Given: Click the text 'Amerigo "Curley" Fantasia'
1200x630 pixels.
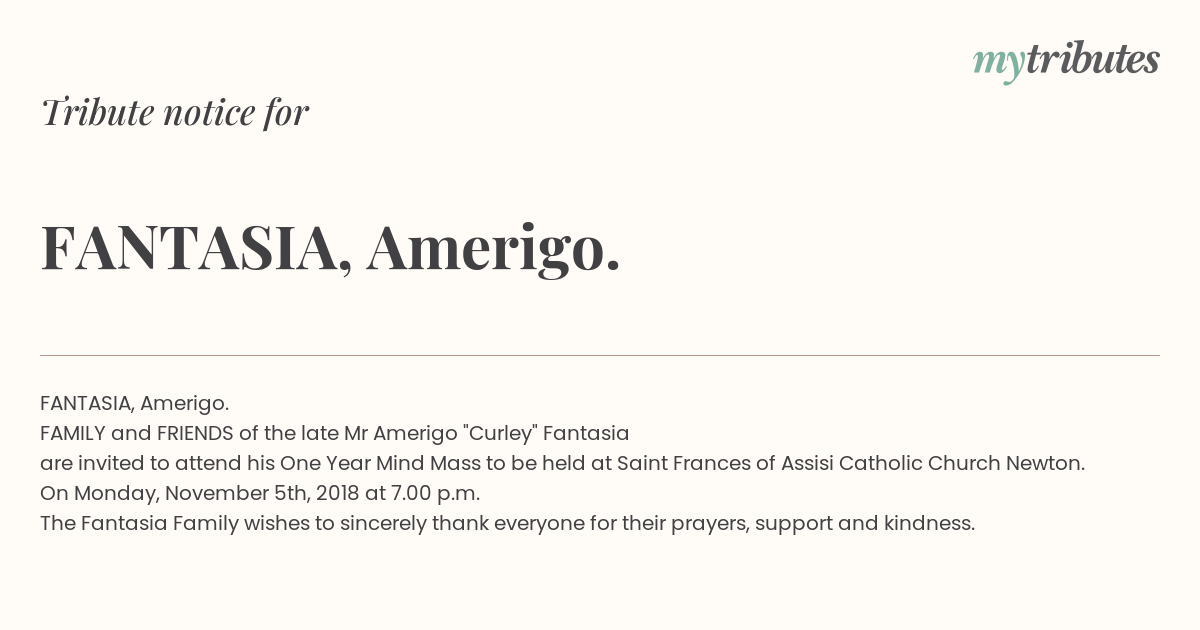Looking at the screenshot, I should [501, 433].
